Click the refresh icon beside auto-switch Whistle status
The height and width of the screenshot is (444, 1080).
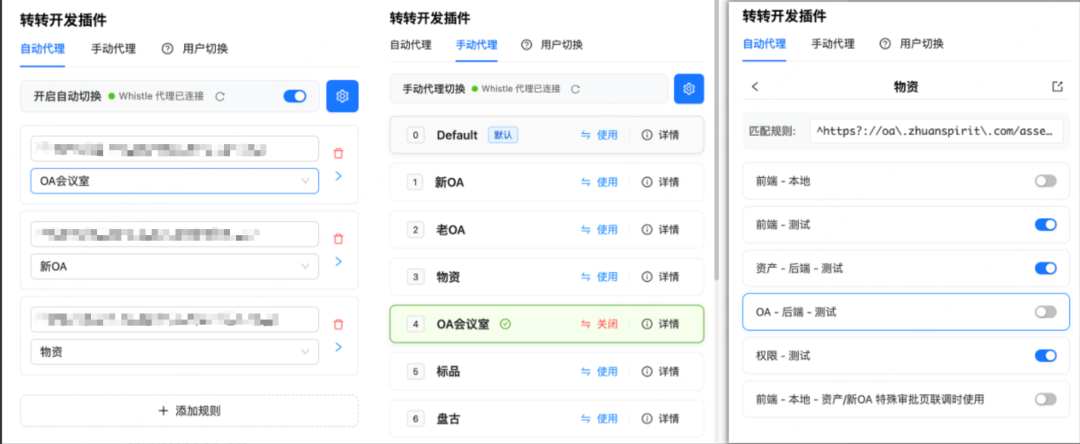(220, 97)
